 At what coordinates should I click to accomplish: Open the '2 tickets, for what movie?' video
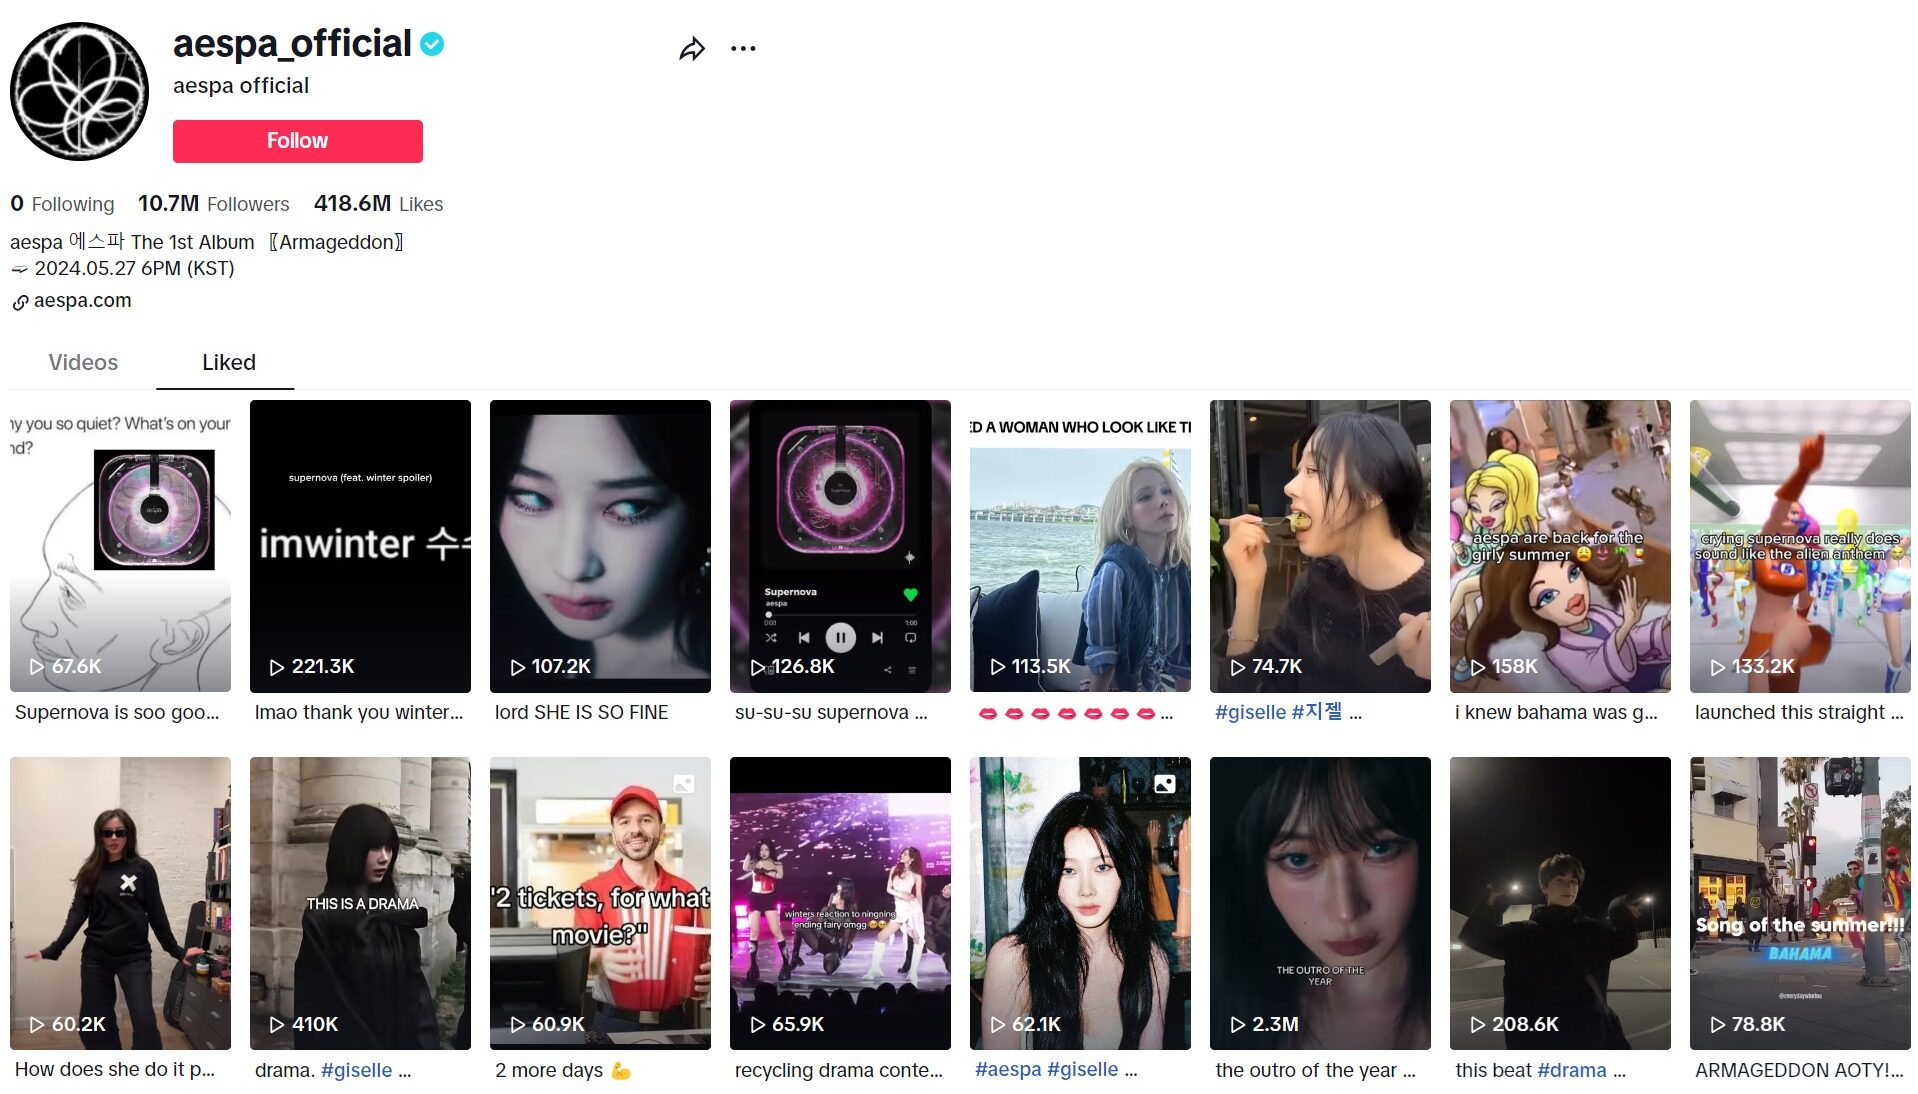tap(600, 902)
